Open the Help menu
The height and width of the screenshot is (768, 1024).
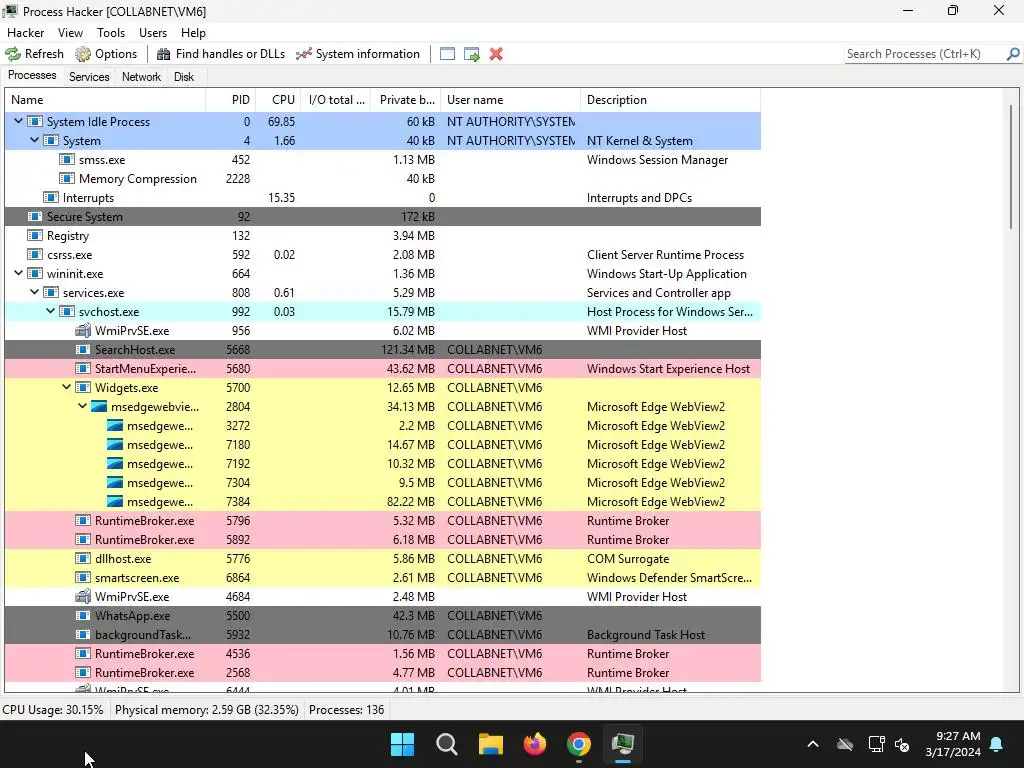[193, 33]
